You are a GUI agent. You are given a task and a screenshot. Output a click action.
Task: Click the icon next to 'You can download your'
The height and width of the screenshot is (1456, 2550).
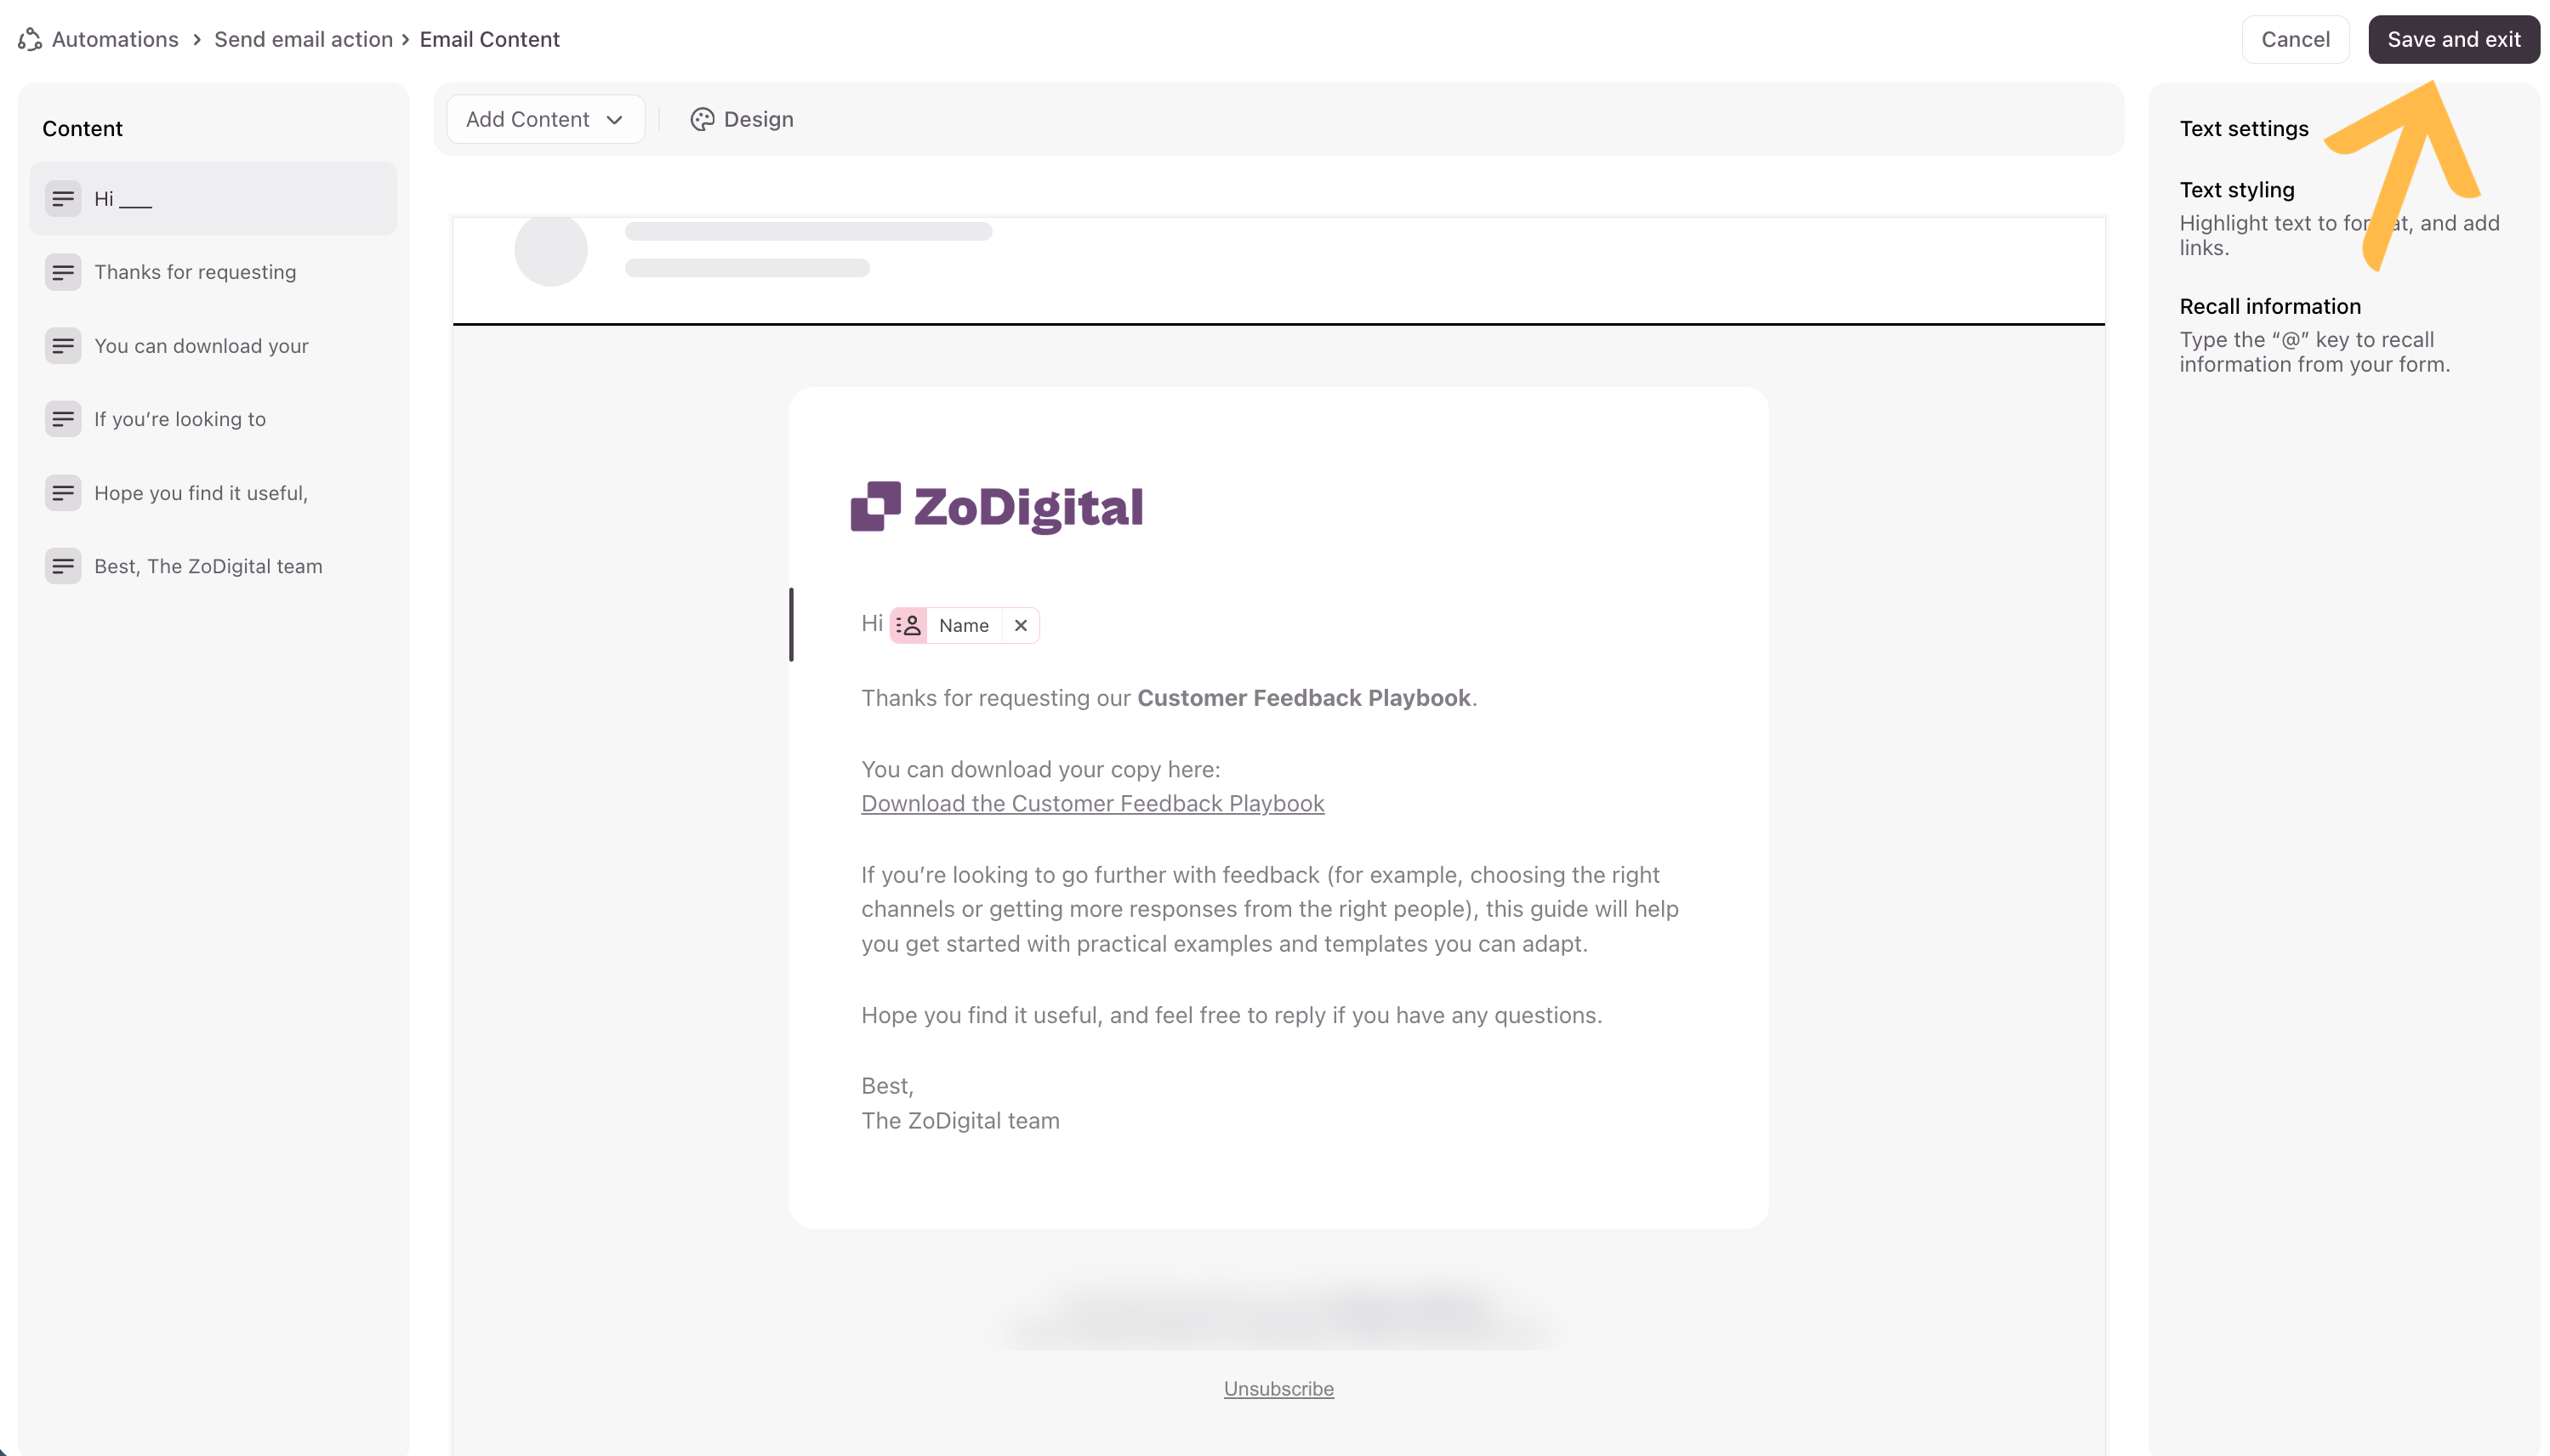[63, 346]
